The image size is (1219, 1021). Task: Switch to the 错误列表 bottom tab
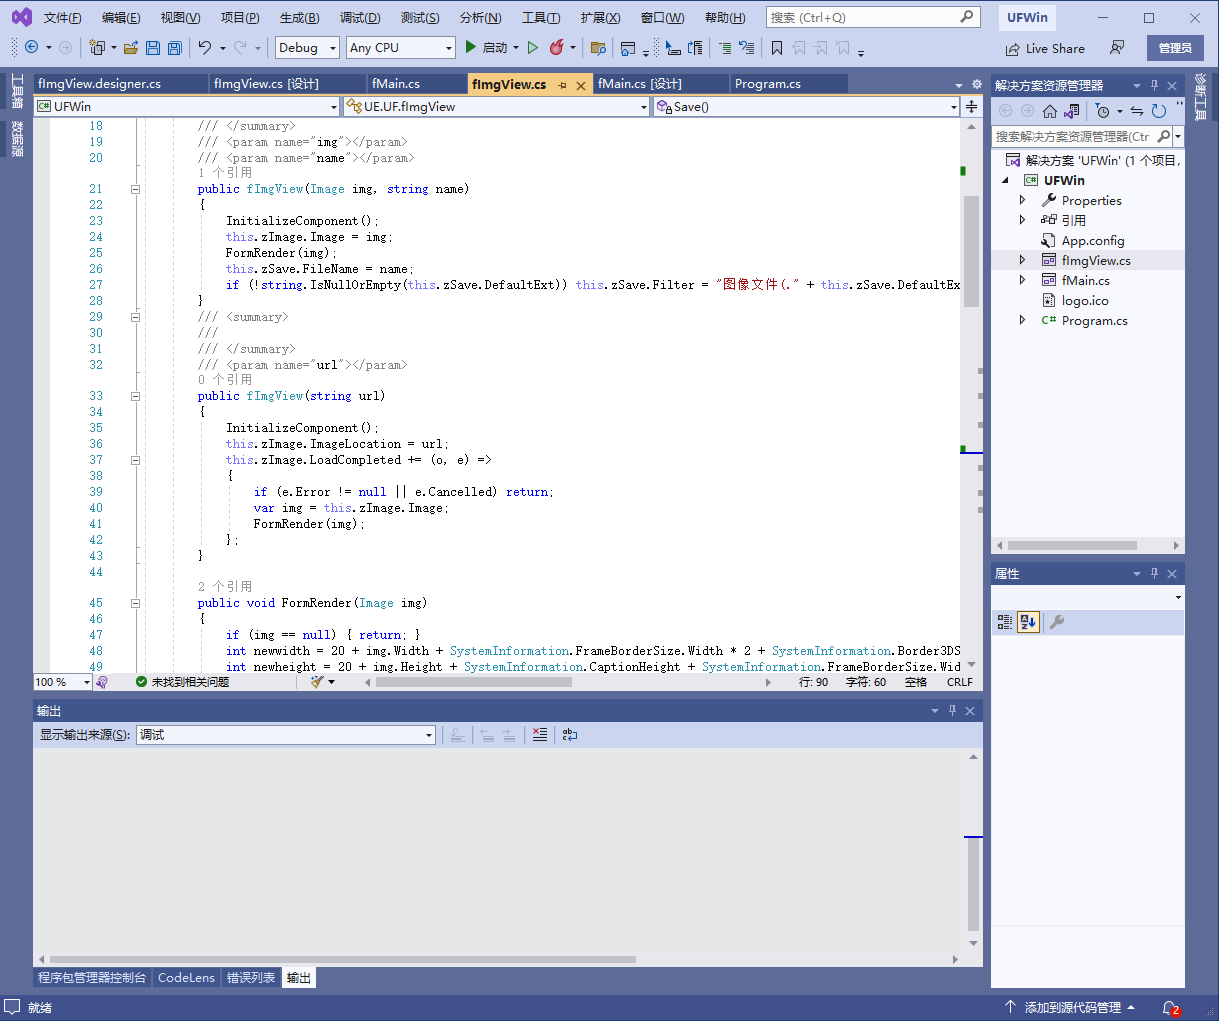250,977
